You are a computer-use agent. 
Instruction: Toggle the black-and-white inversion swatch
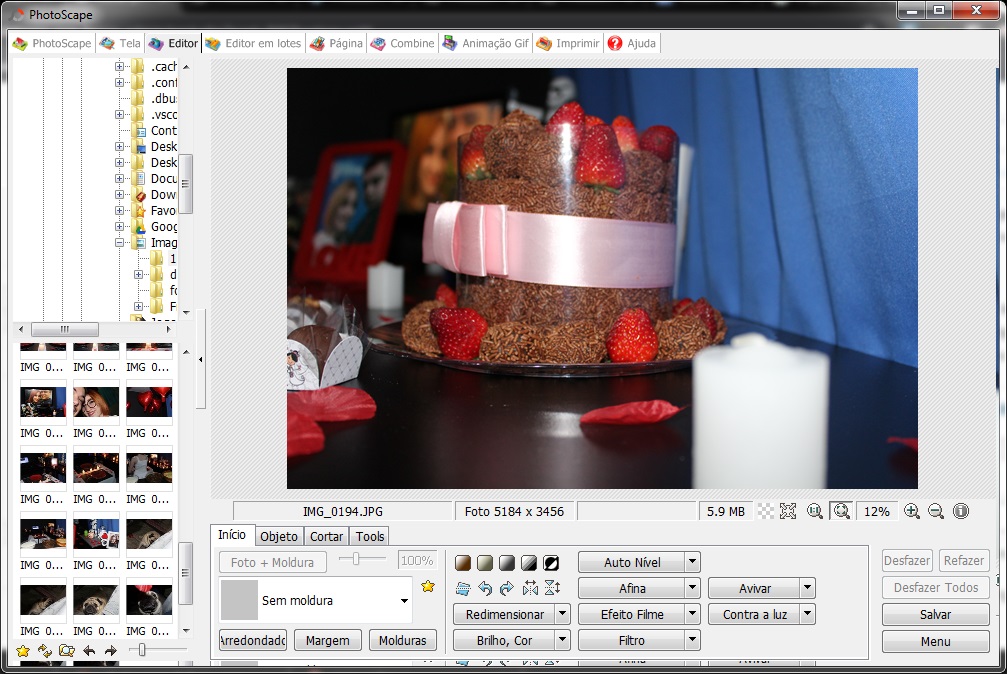point(550,562)
